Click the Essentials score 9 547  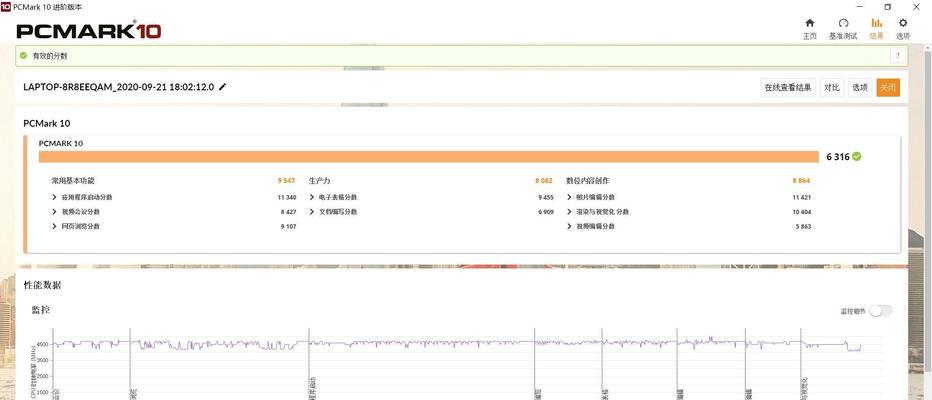coord(286,181)
